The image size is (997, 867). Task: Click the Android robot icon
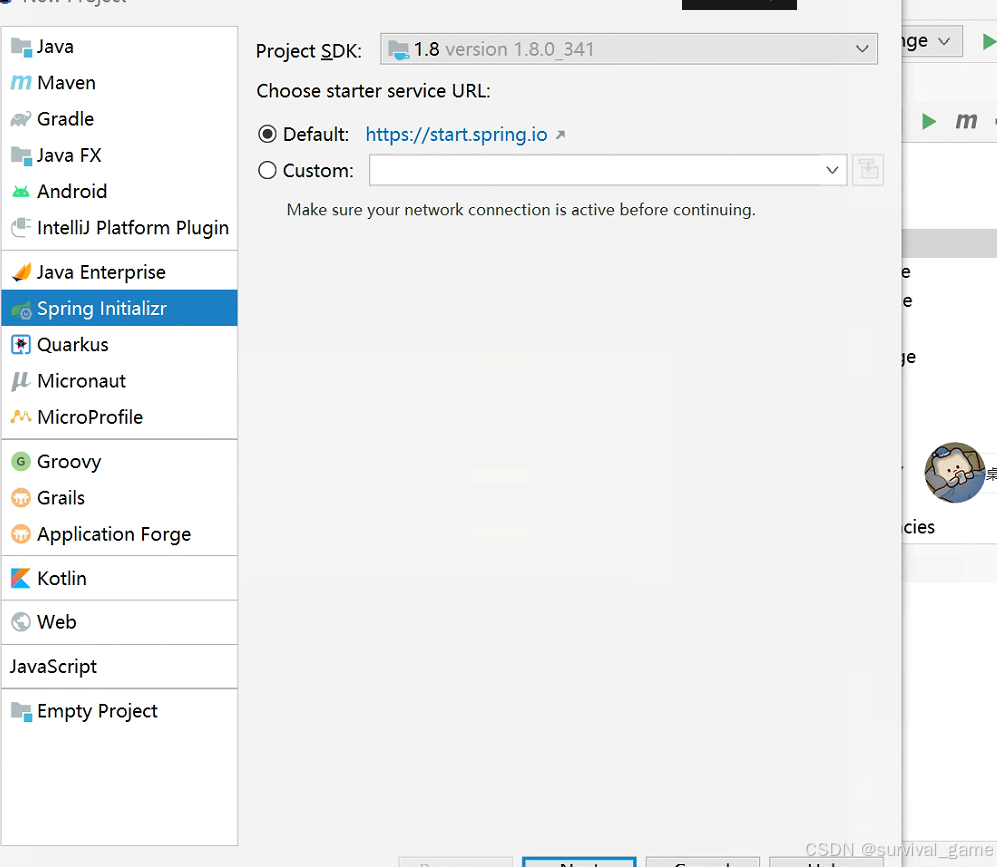(x=21, y=191)
